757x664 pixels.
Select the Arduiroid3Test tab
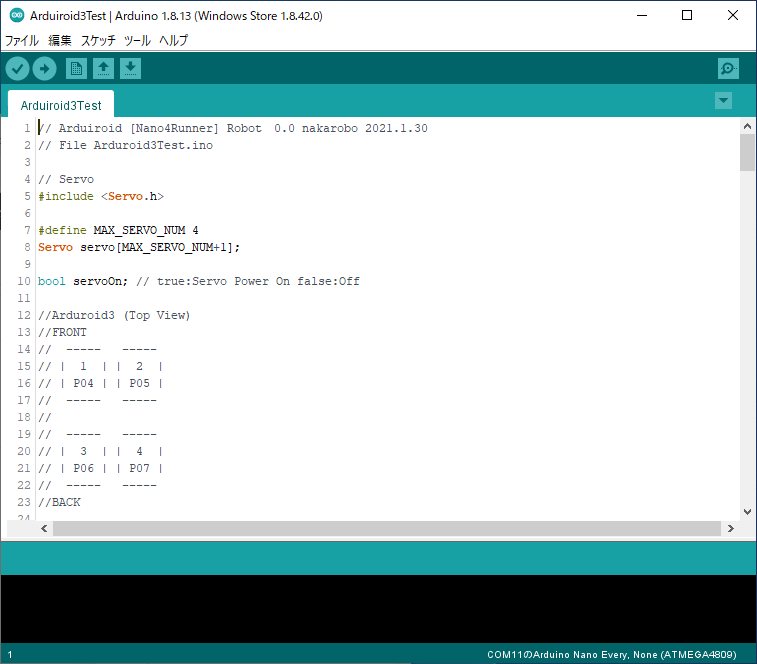pyautogui.click(x=61, y=104)
